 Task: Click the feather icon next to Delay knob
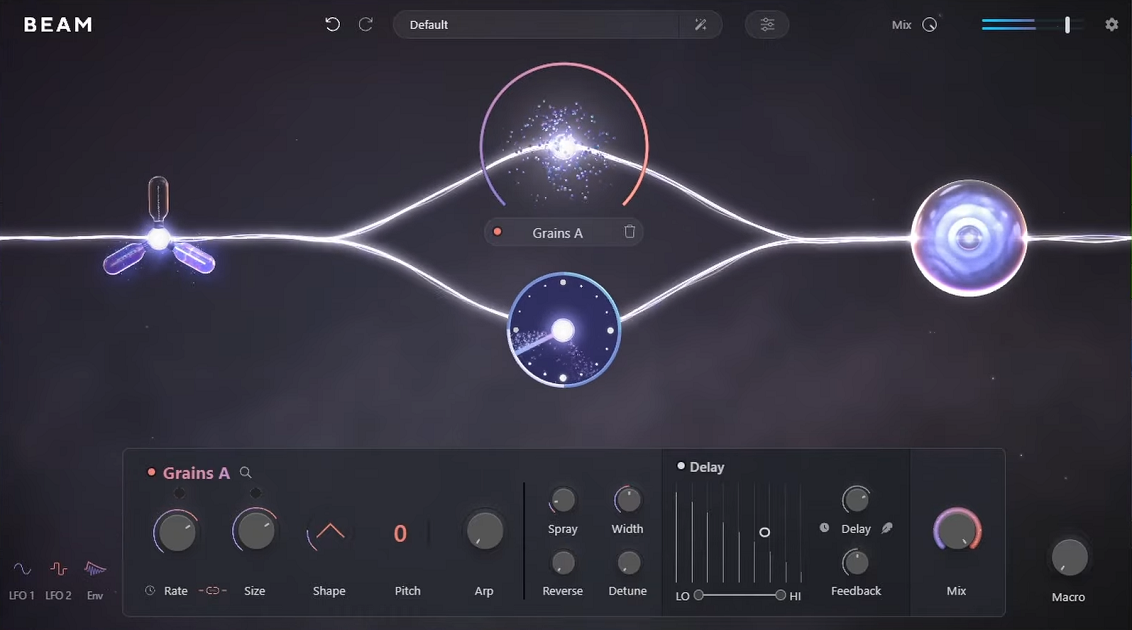point(886,528)
